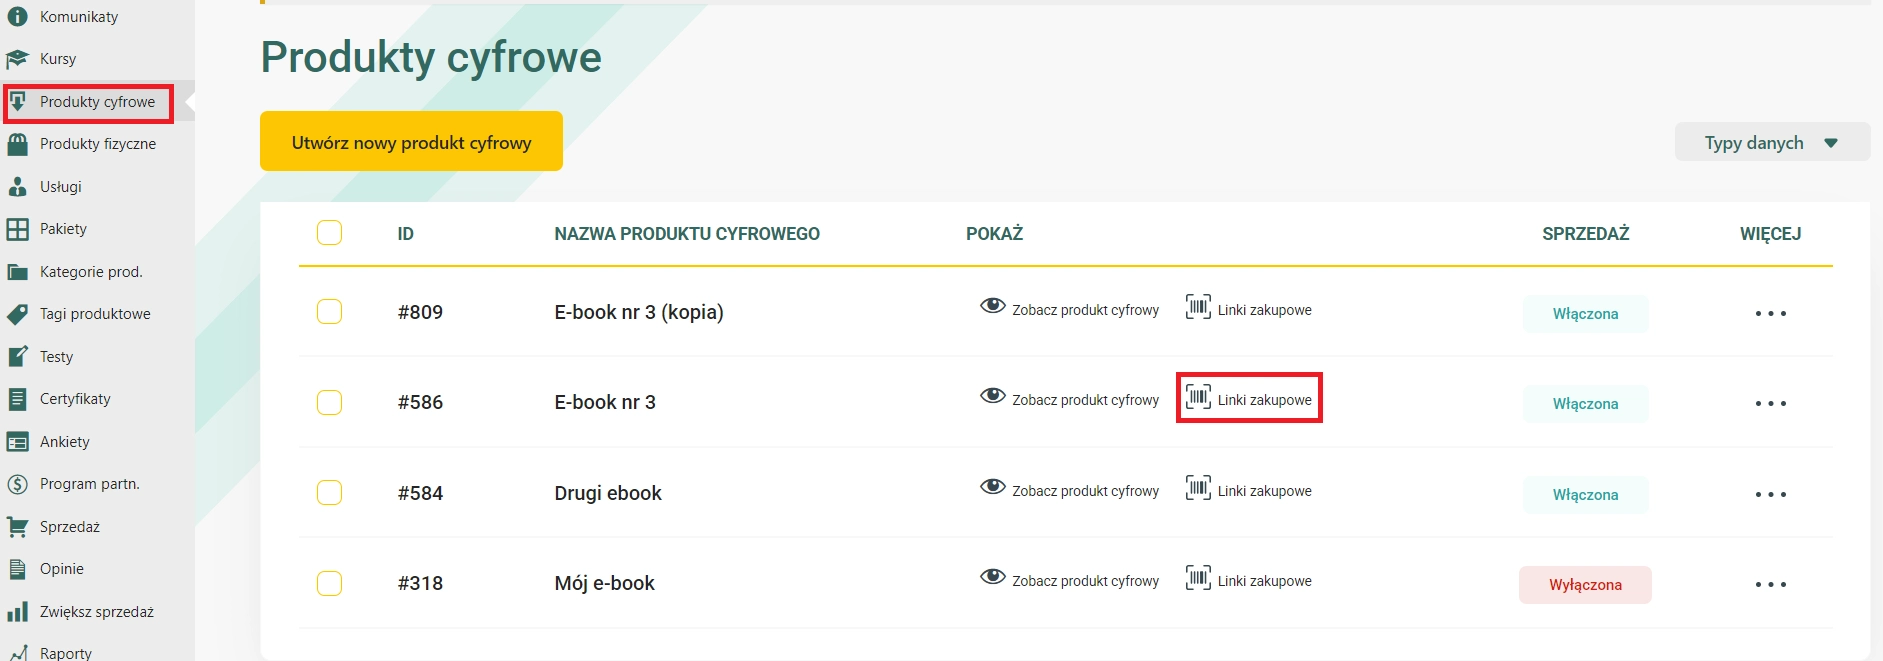
Task: Click barcode icon for E-book nr 3
Action: [x=1198, y=397]
